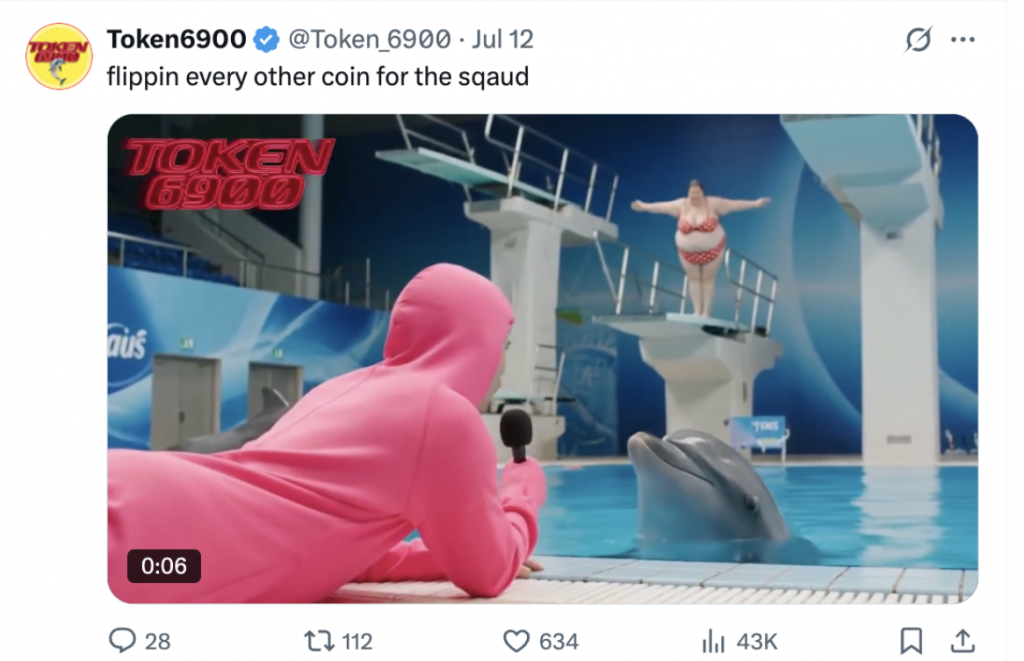Click the 0:06 video duration badge

click(x=164, y=566)
